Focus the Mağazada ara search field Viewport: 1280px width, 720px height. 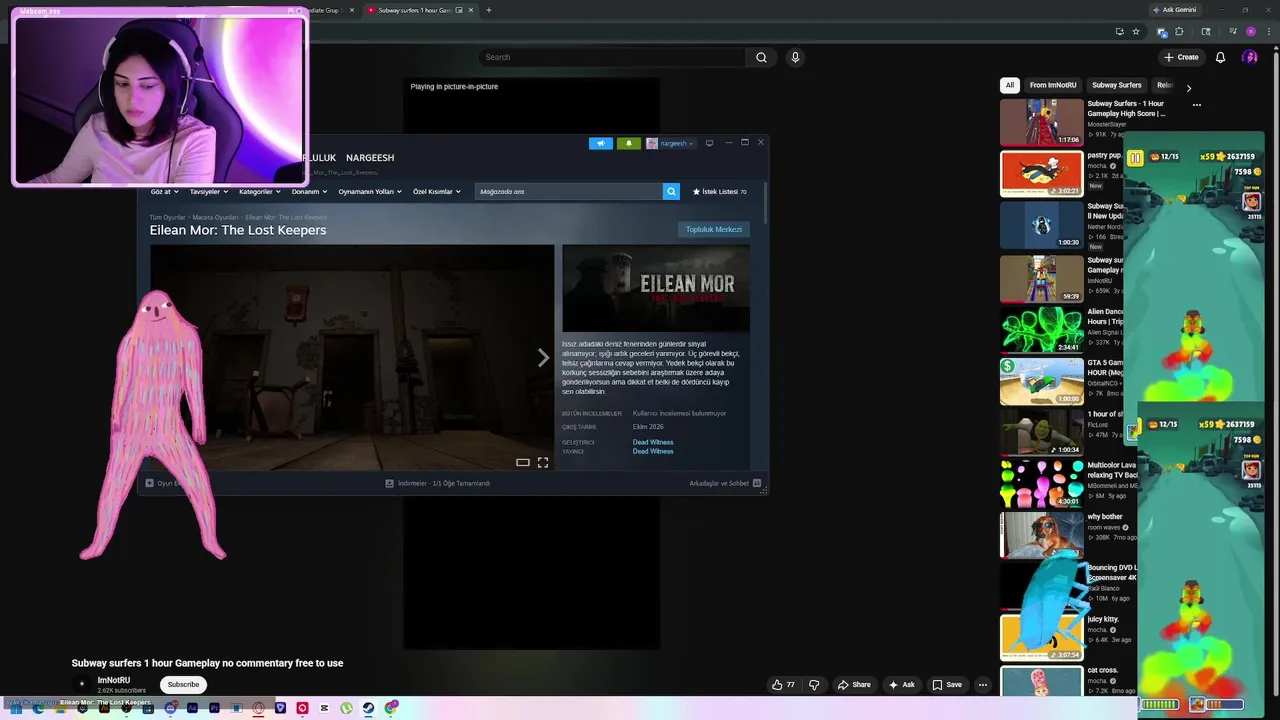[568, 191]
